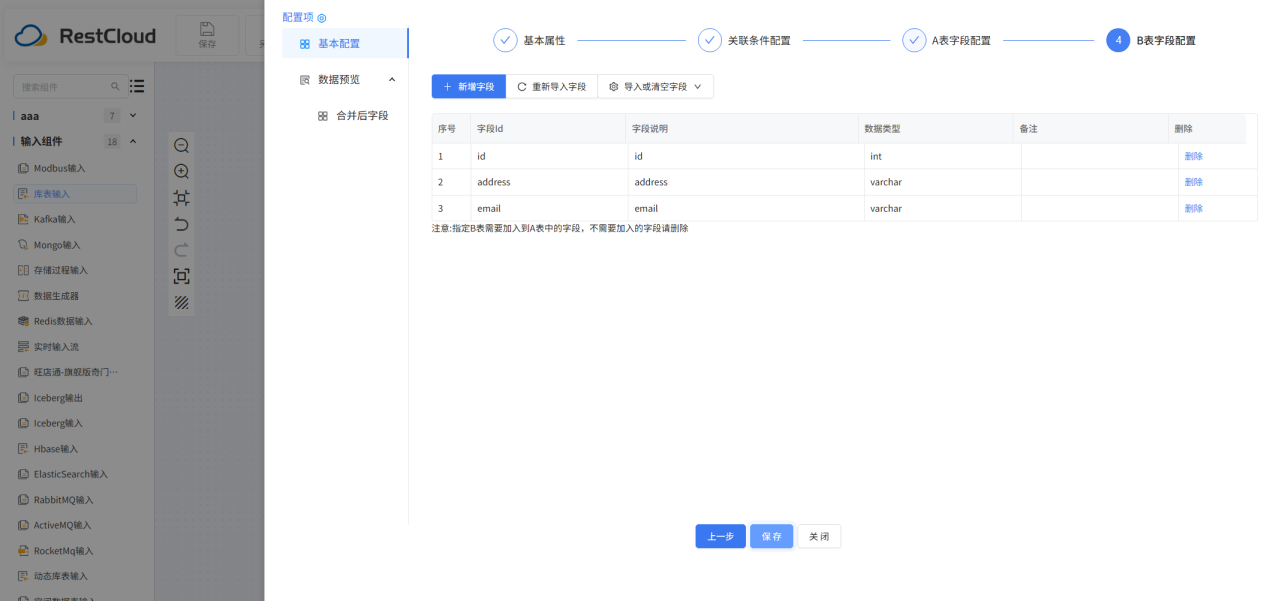Image resolution: width=1267 pixels, height=601 pixels.
Task: Toggle the component list view icon
Action: [x=137, y=86]
